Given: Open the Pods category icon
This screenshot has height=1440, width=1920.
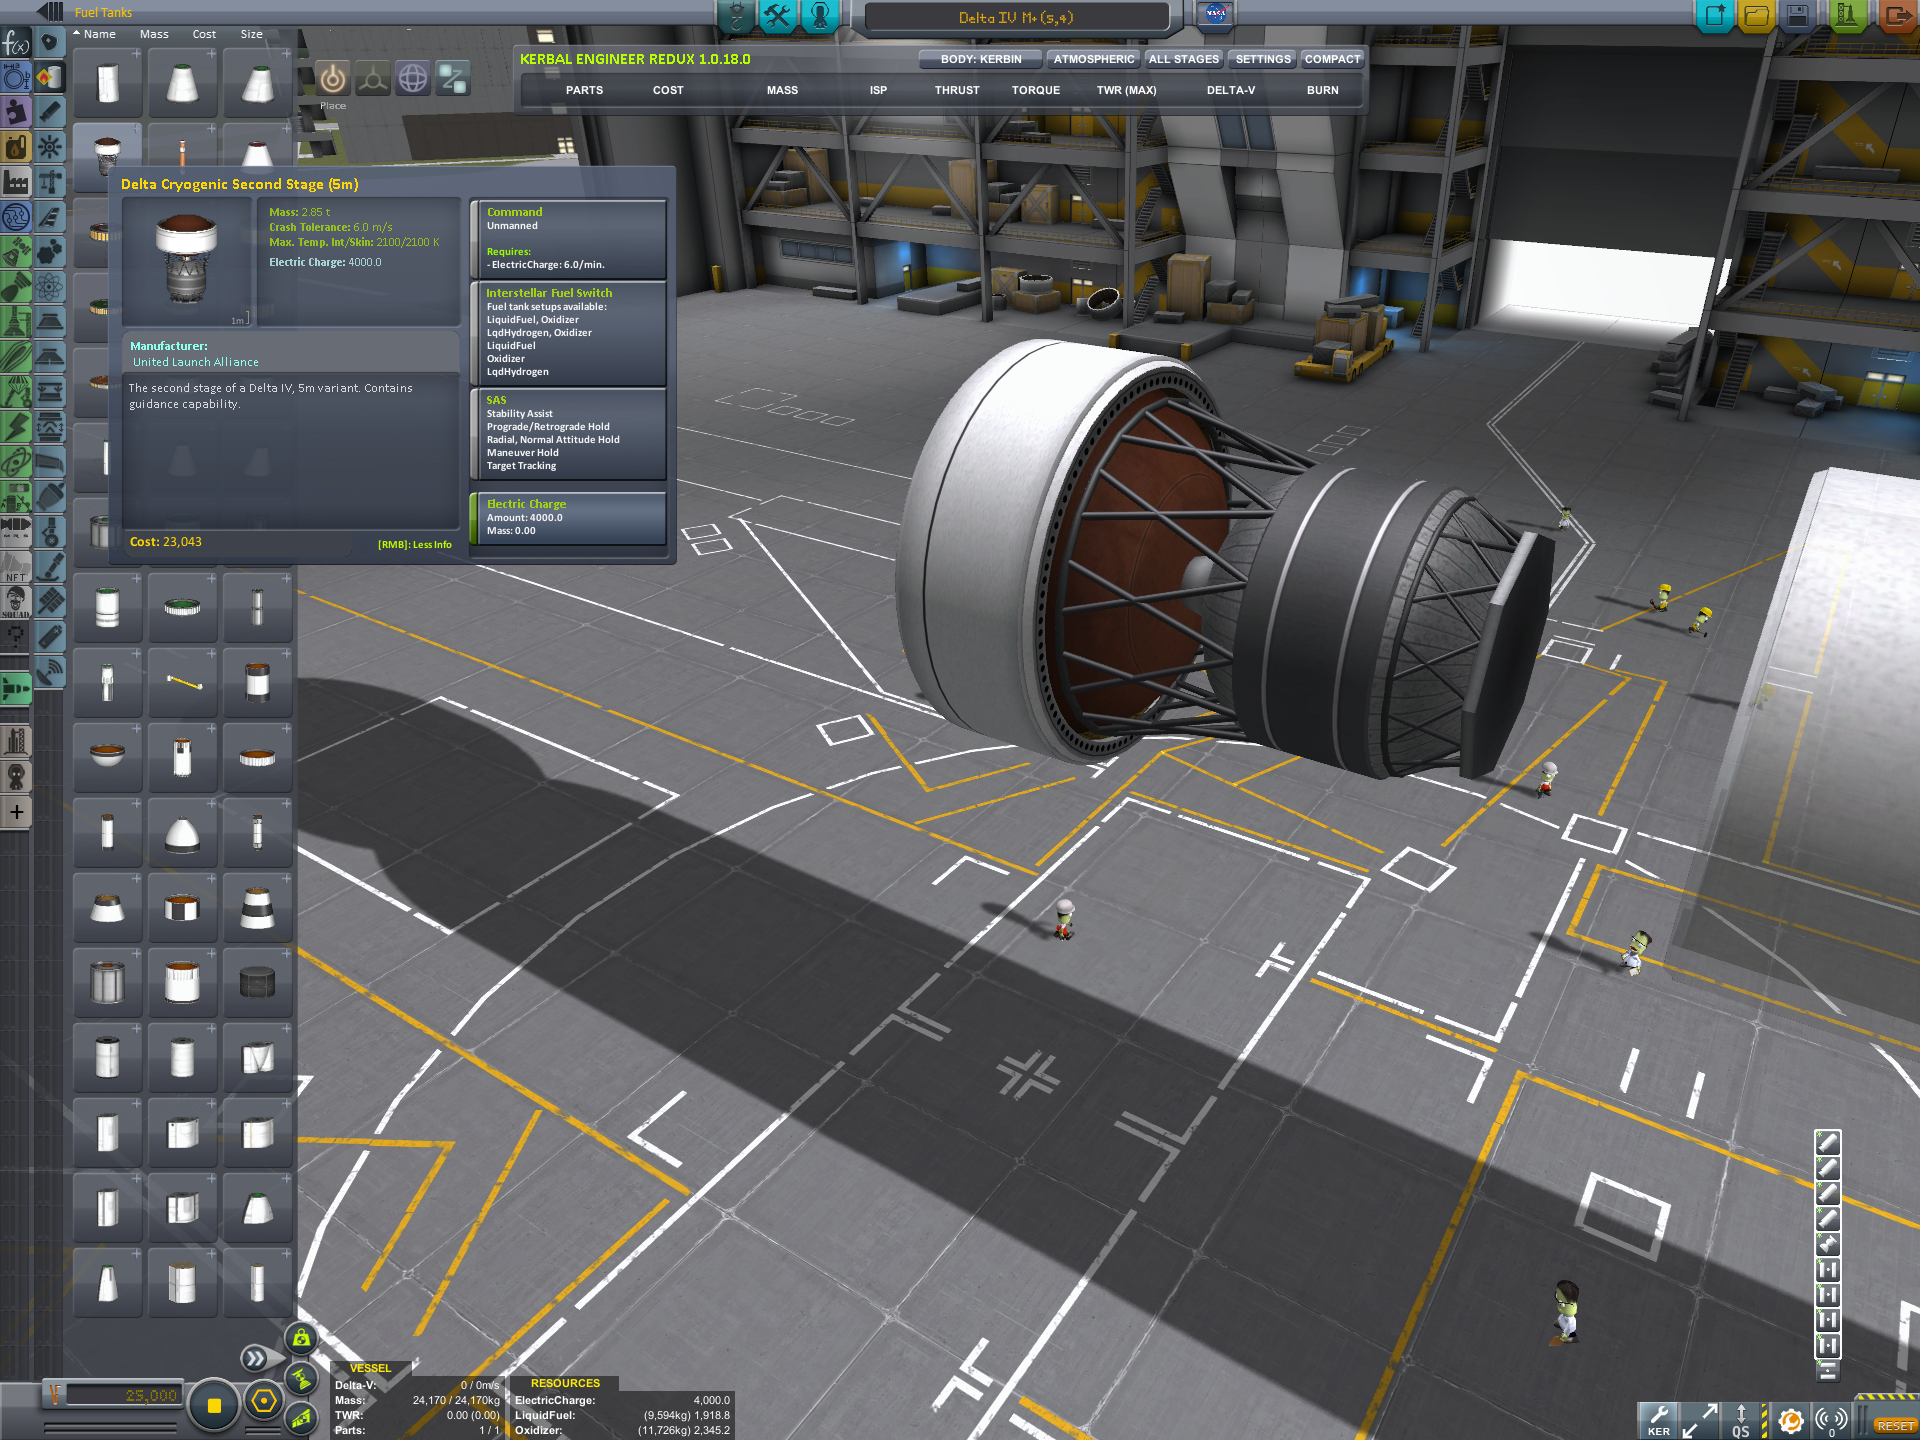Looking at the screenshot, I should 49,43.
